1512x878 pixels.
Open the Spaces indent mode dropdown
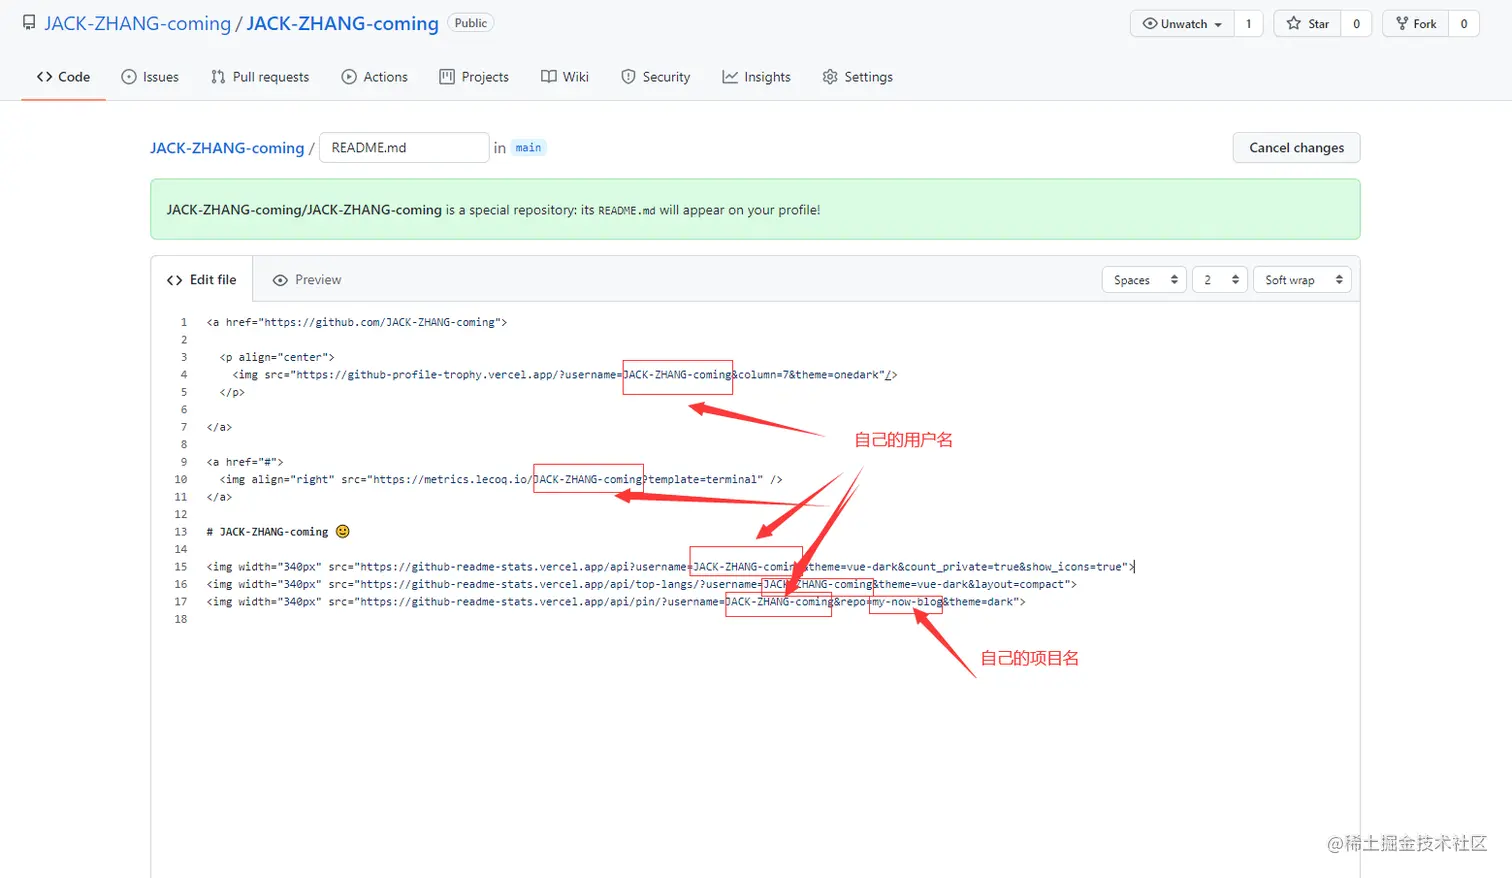point(1144,280)
